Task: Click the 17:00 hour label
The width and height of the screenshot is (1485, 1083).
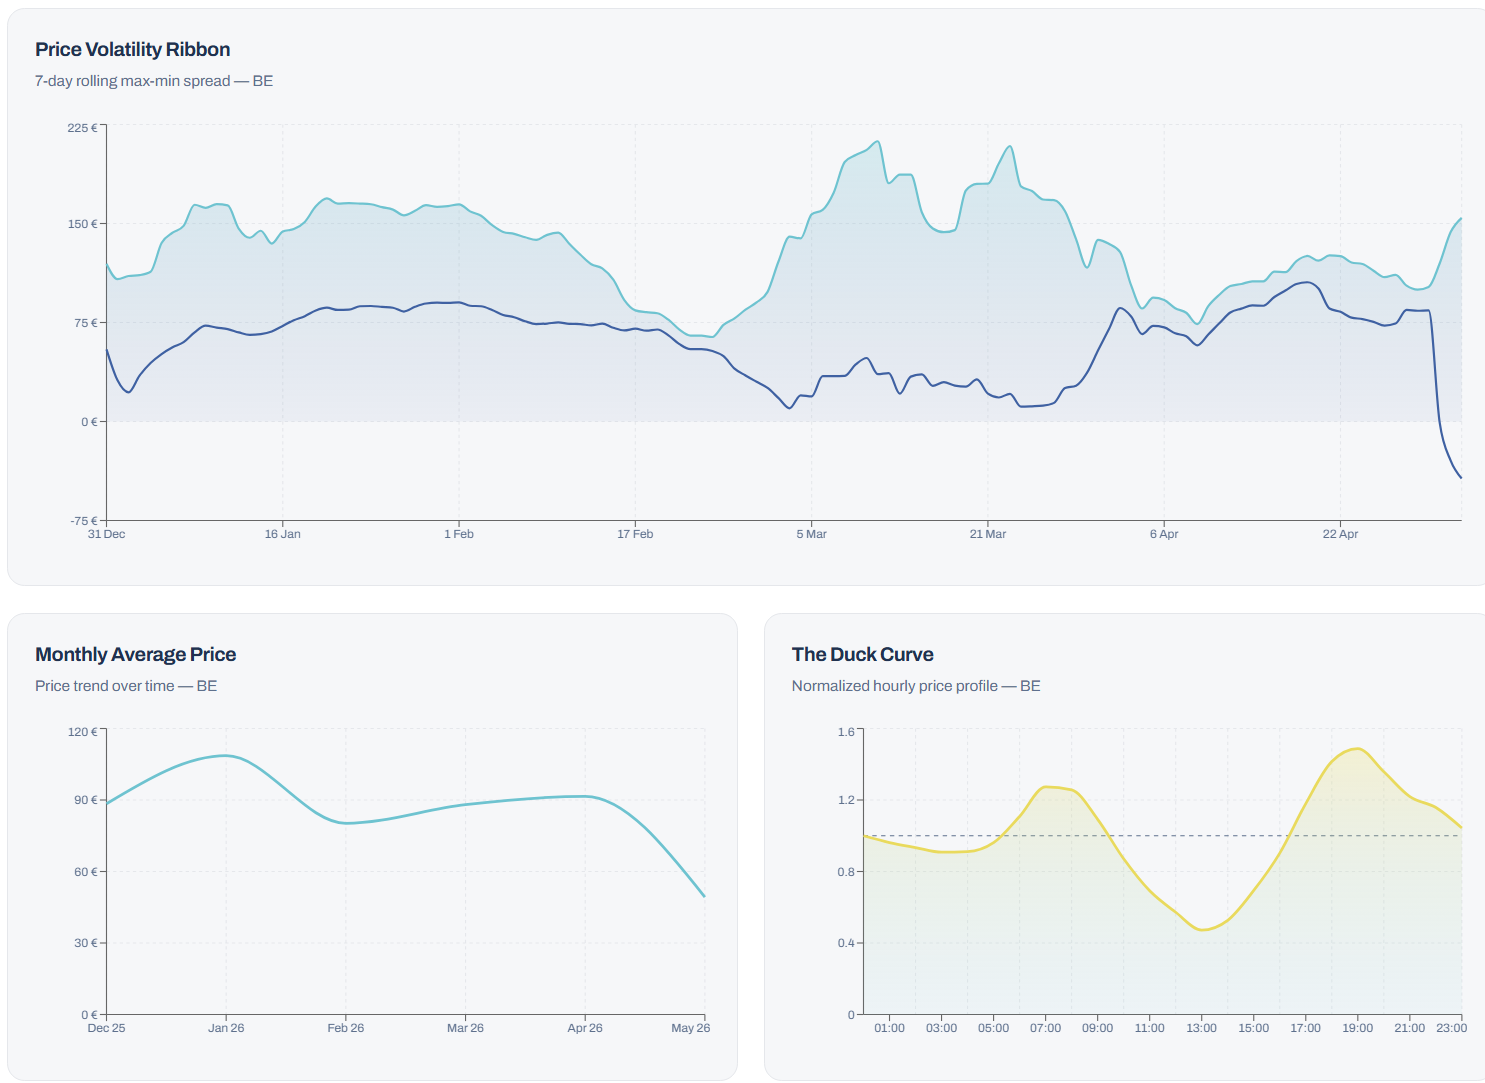Action: point(1305,1028)
